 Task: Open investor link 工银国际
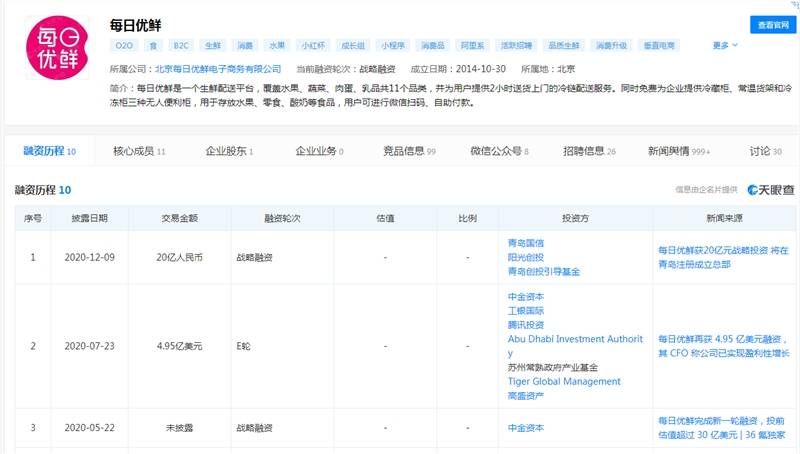(x=526, y=311)
